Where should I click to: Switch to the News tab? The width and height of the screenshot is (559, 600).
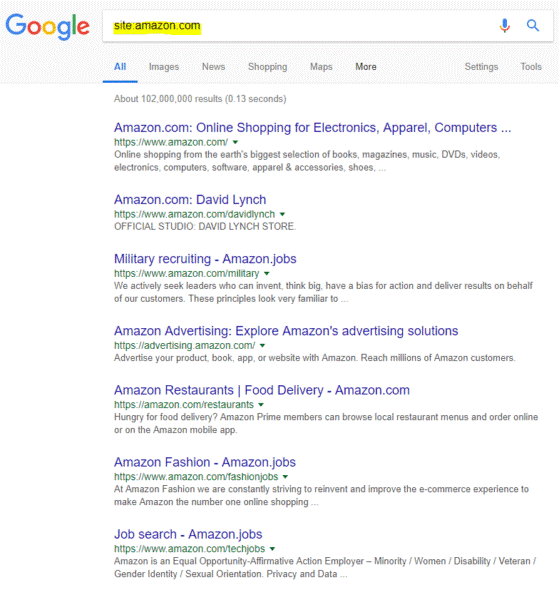point(213,67)
